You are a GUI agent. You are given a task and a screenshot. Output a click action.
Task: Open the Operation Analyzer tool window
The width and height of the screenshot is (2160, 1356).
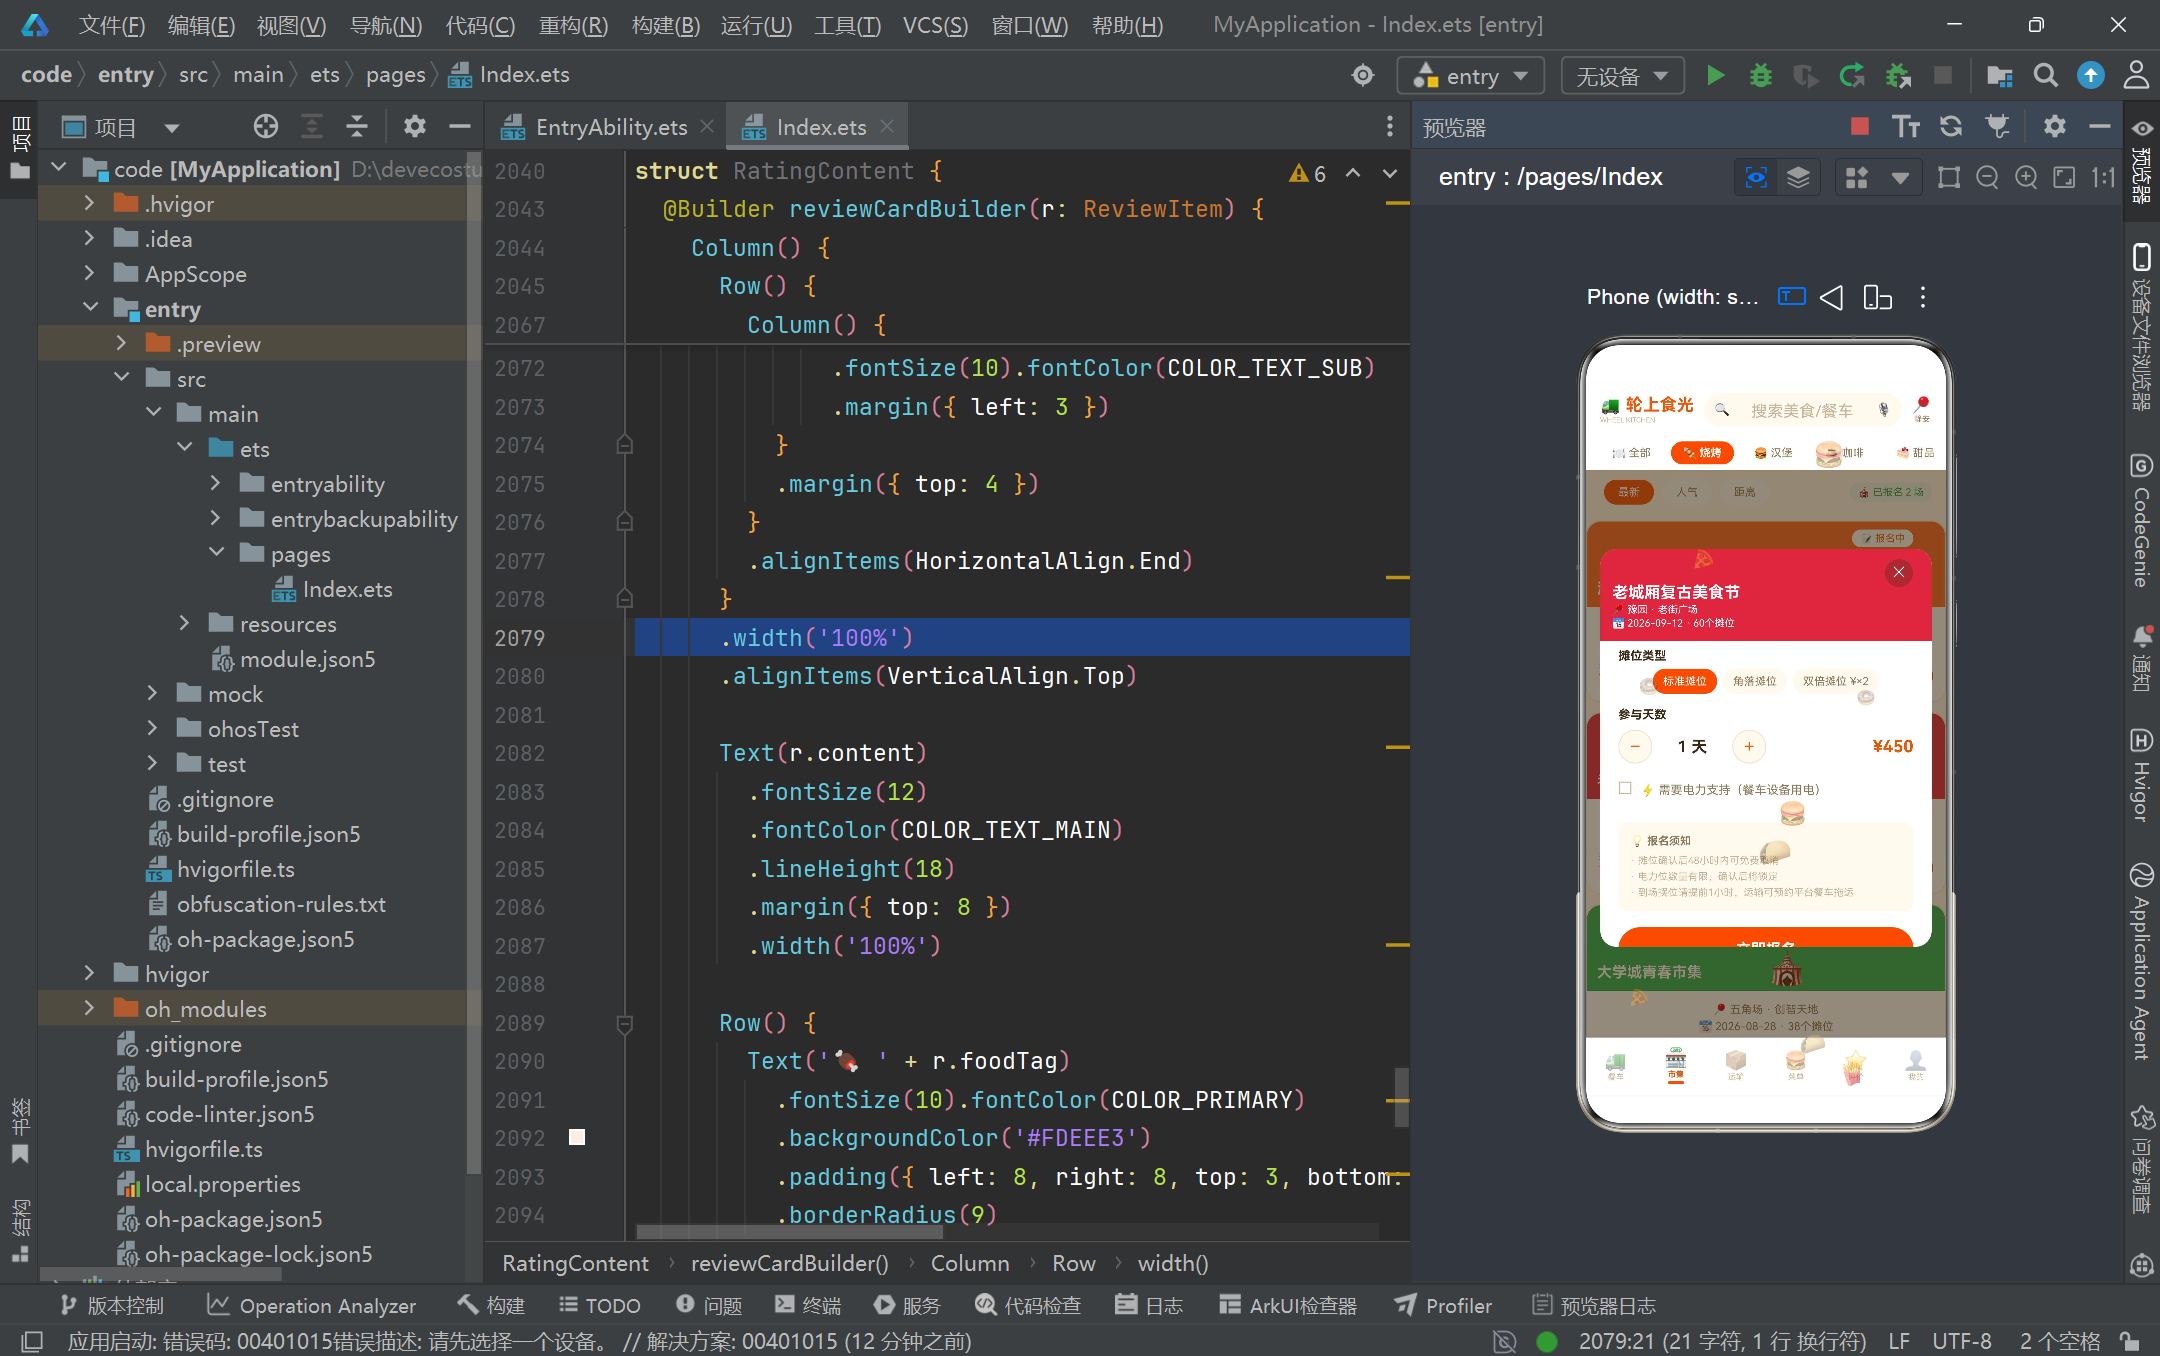click(x=311, y=1305)
